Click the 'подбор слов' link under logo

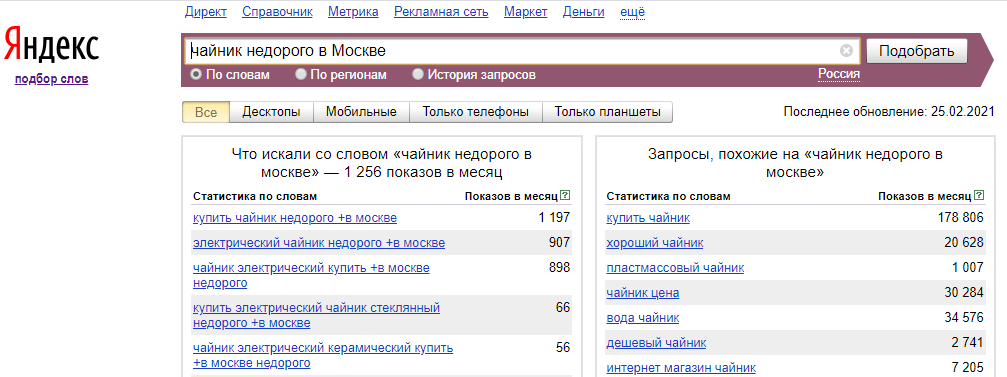[51, 80]
